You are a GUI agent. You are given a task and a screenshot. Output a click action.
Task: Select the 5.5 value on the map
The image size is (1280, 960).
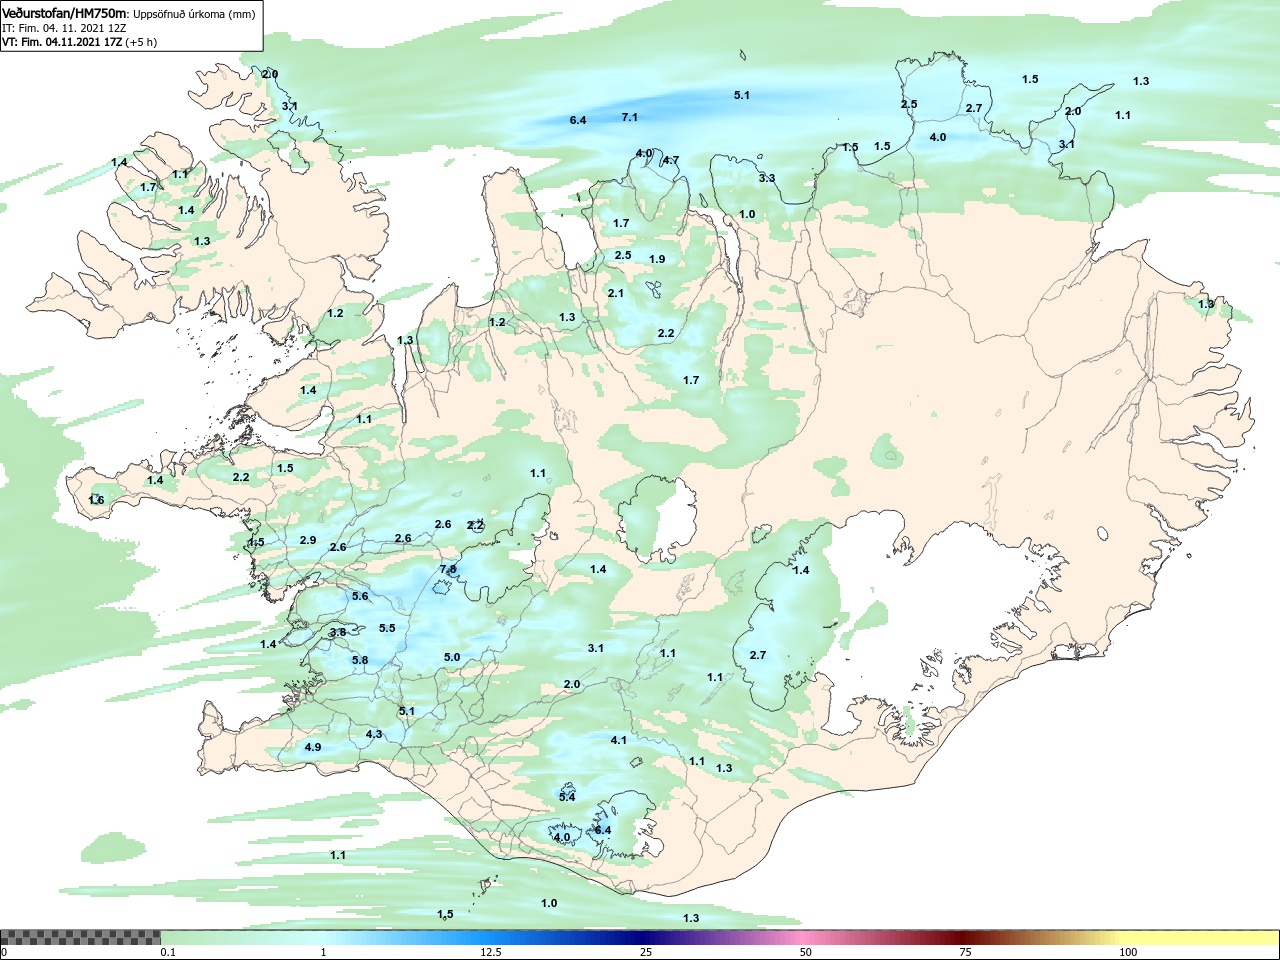[387, 628]
